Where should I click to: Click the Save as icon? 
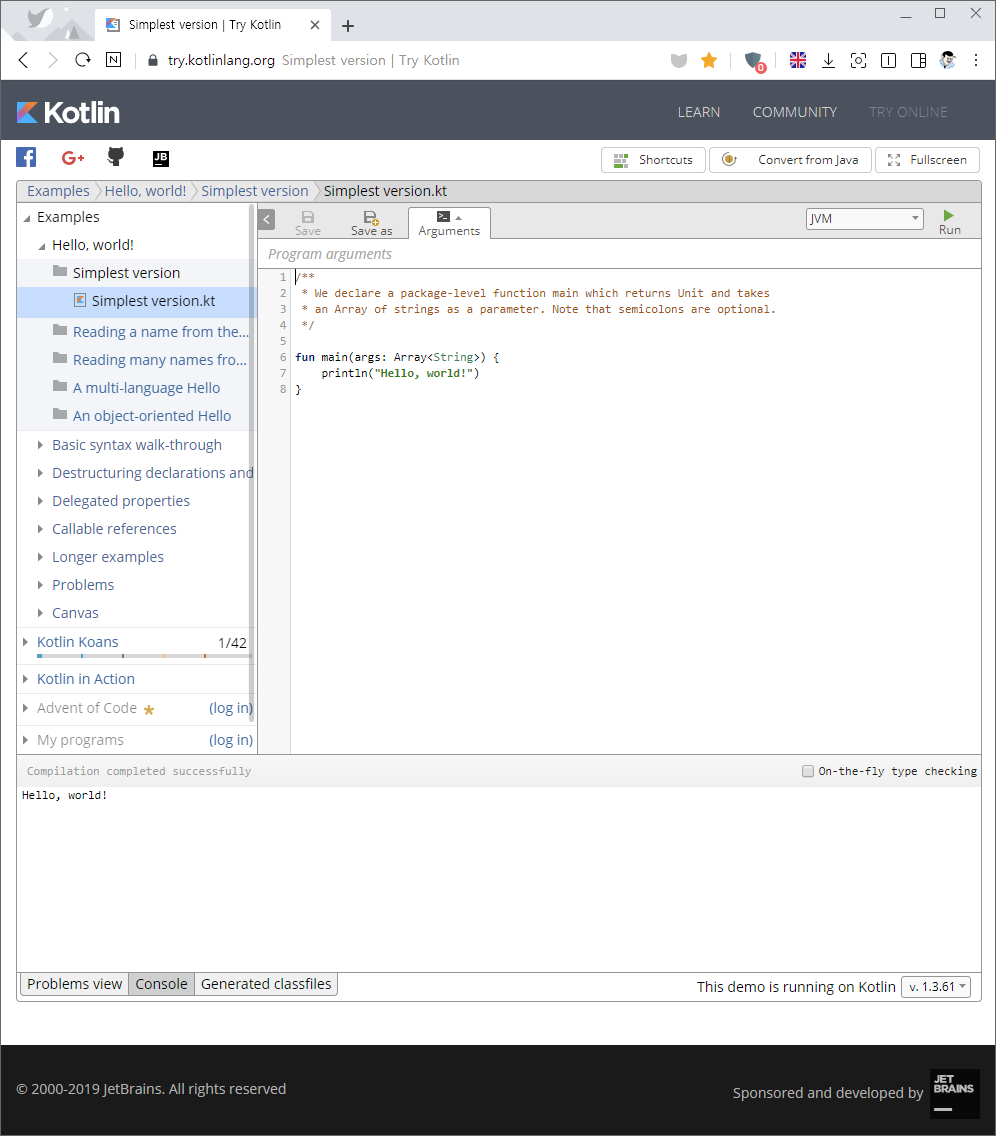pyautogui.click(x=371, y=222)
